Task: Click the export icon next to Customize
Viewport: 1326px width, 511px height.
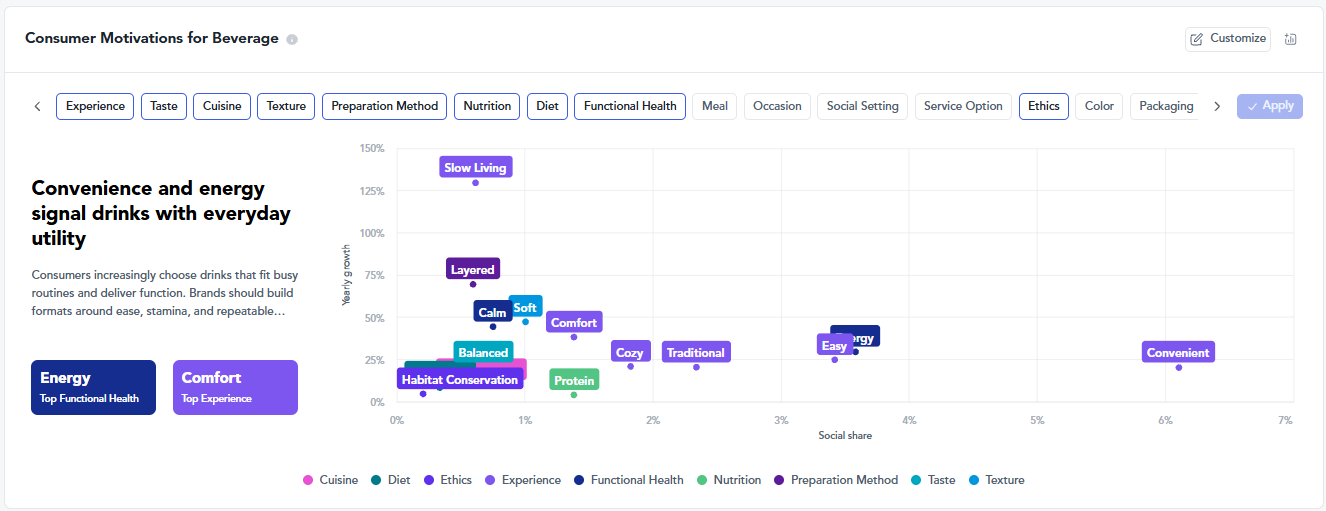Action: pyautogui.click(x=1290, y=39)
